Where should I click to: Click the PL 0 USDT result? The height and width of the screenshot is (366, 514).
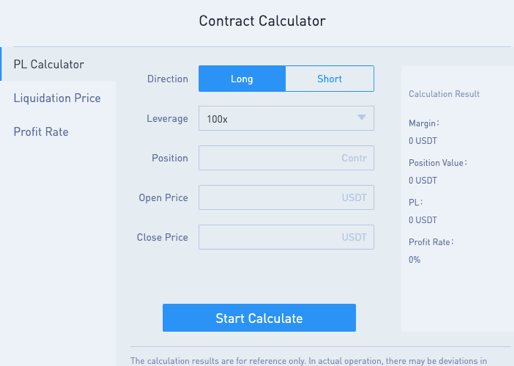tap(423, 220)
